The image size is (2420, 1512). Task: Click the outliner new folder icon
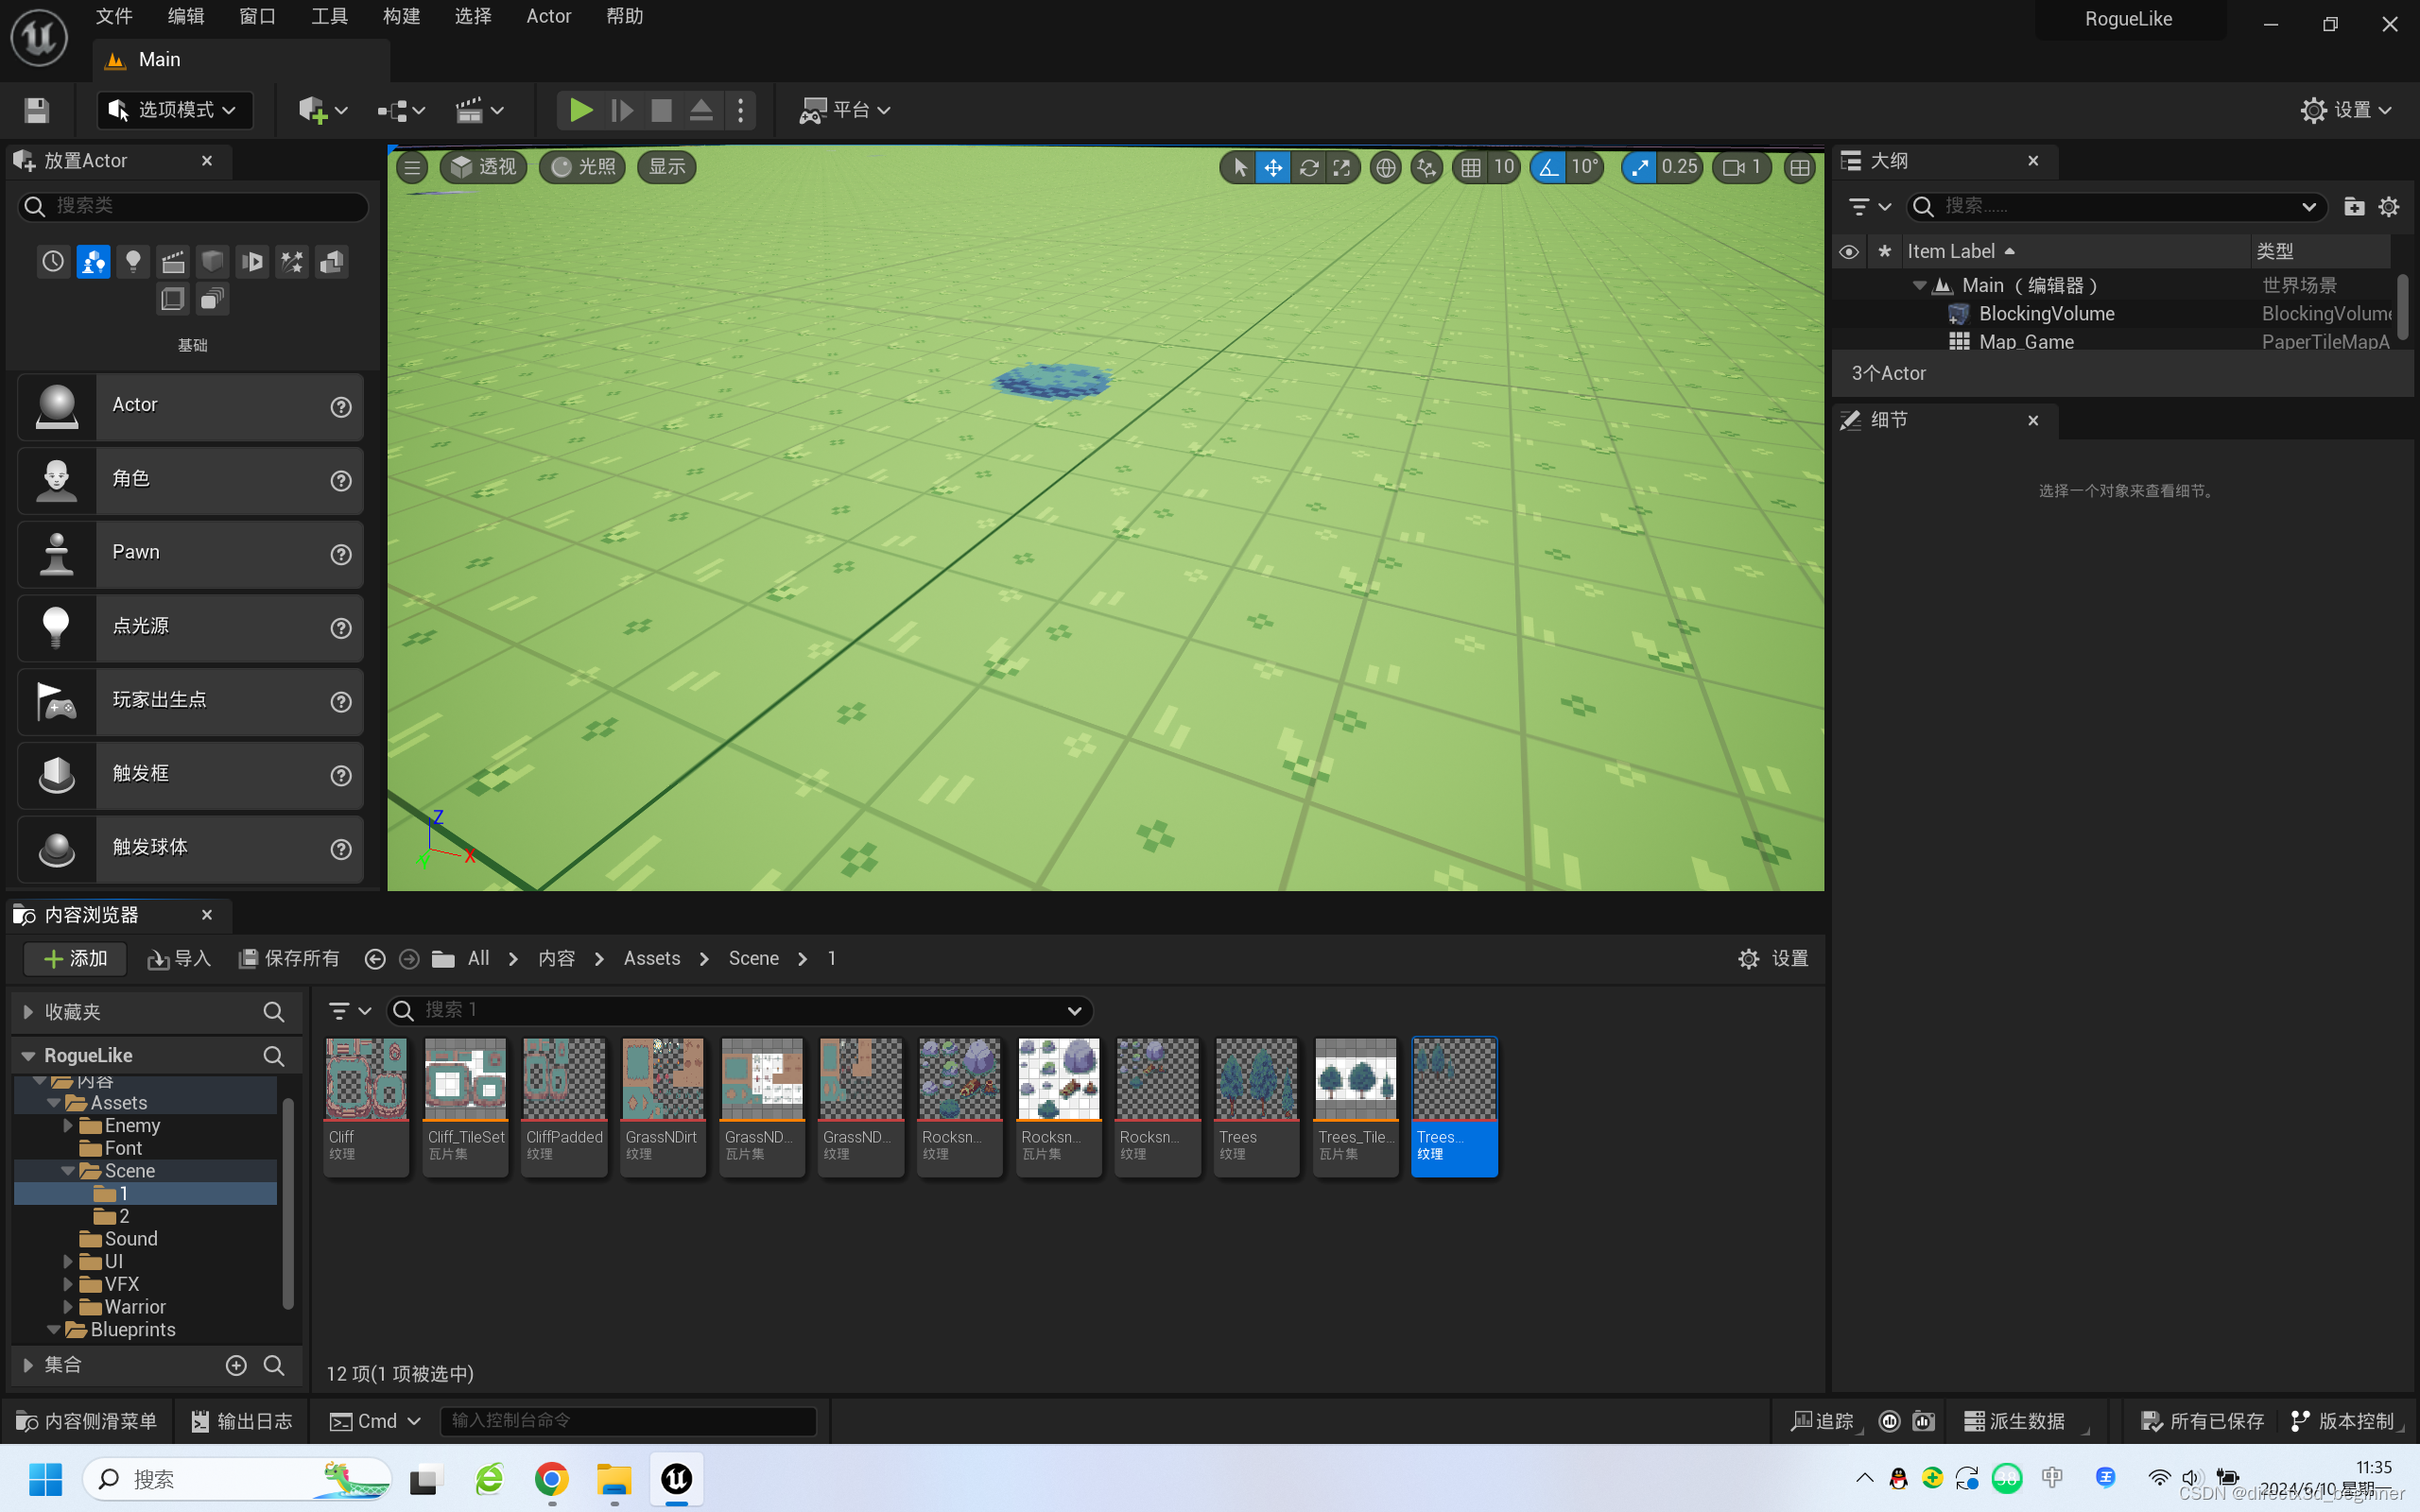click(2354, 207)
